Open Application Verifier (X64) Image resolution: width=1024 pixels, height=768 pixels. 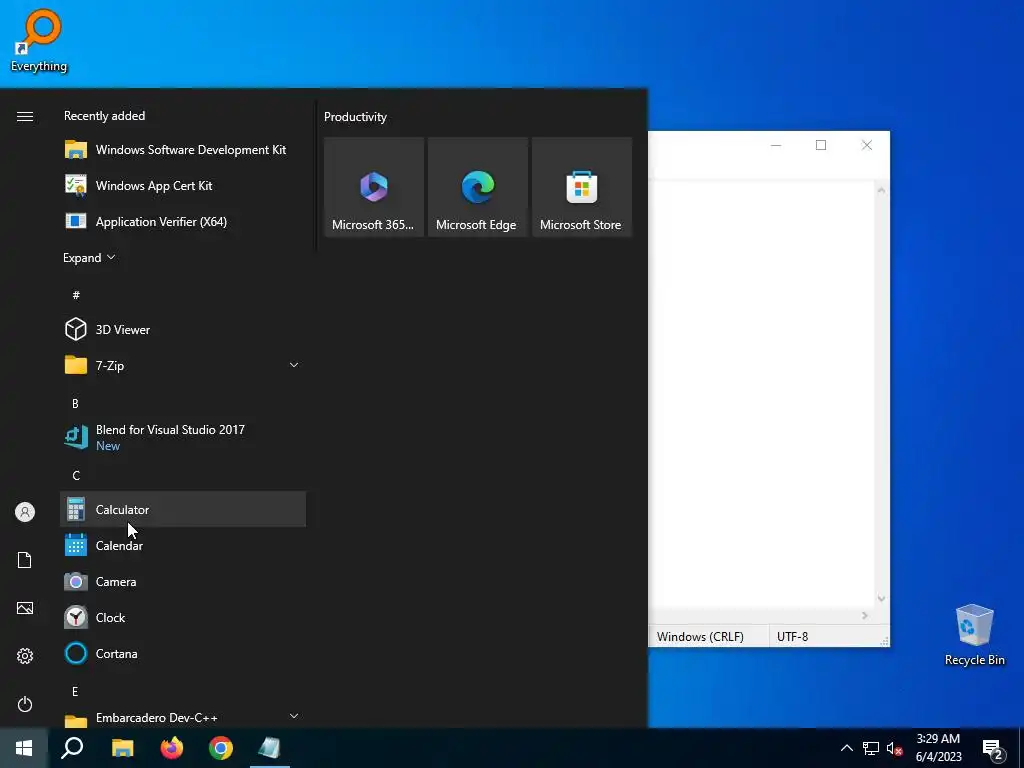click(183, 221)
